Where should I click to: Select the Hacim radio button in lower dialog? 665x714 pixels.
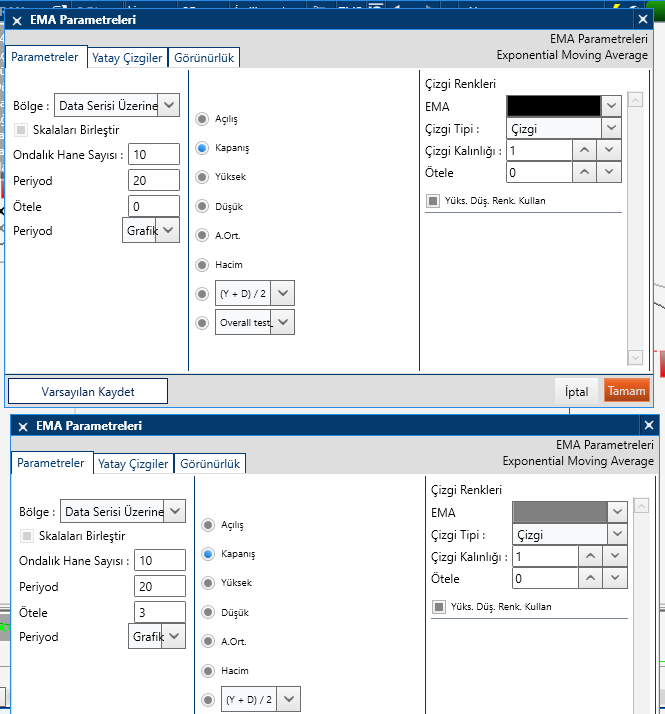click(x=208, y=670)
